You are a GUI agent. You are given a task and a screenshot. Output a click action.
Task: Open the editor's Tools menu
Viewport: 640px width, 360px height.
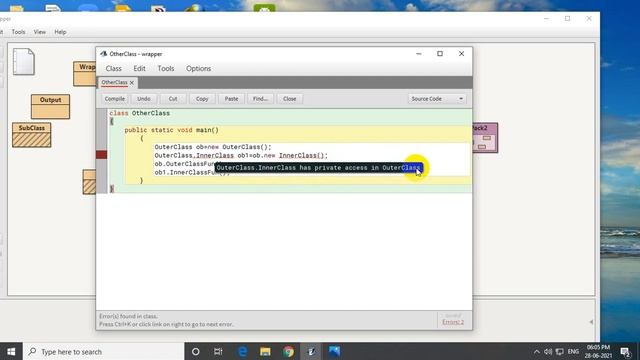[x=166, y=69]
